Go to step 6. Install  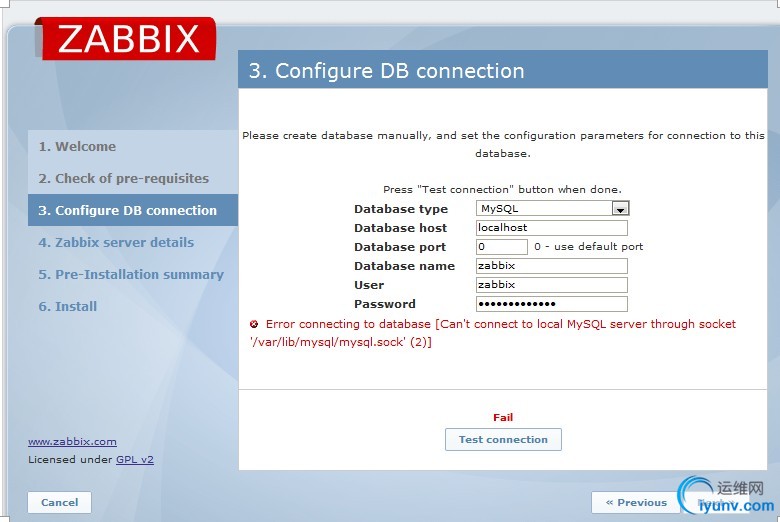68,306
